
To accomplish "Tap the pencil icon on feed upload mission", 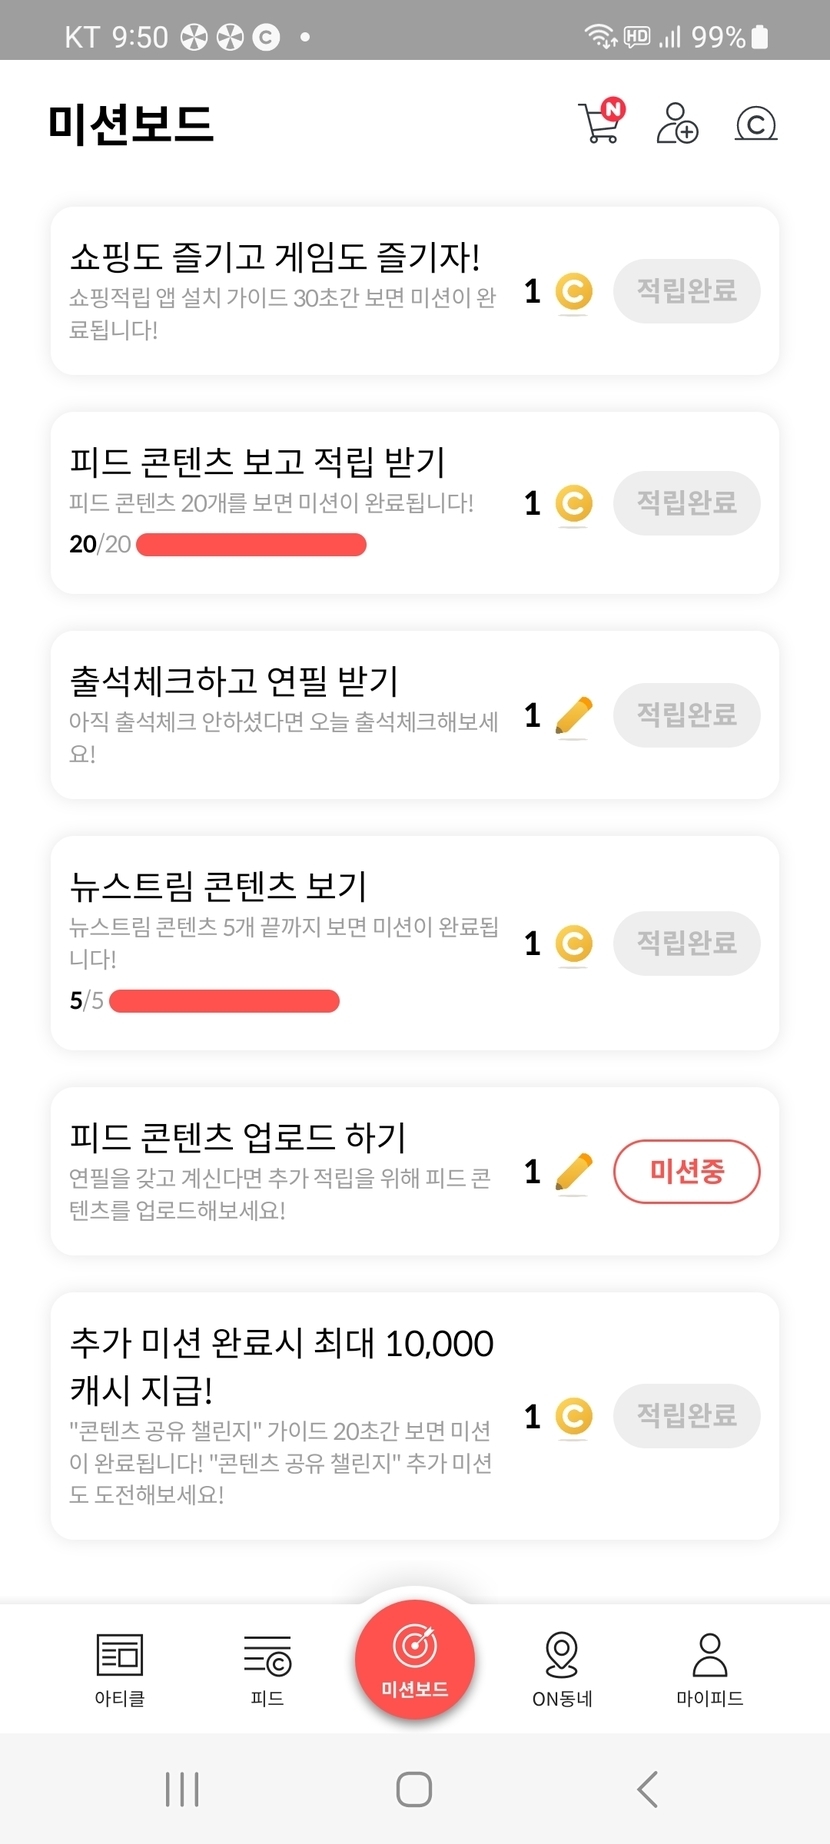I will pyautogui.click(x=574, y=1172).
